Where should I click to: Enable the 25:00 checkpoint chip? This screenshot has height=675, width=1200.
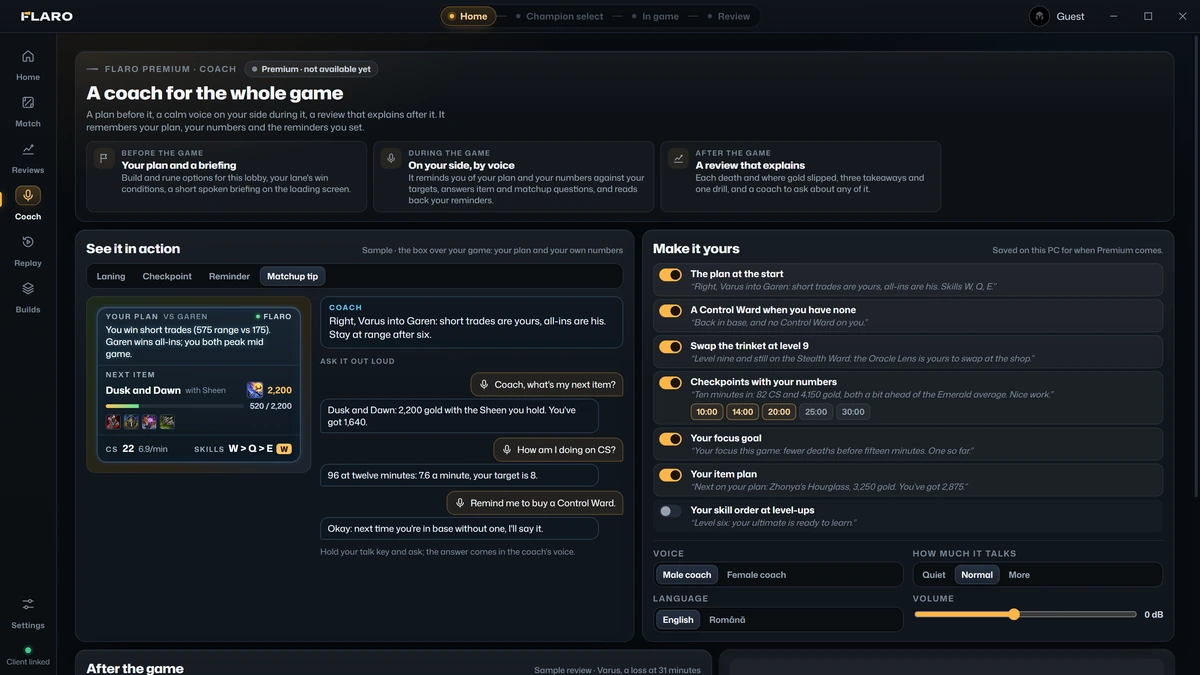pyautogui.click(x=816, y=412)
